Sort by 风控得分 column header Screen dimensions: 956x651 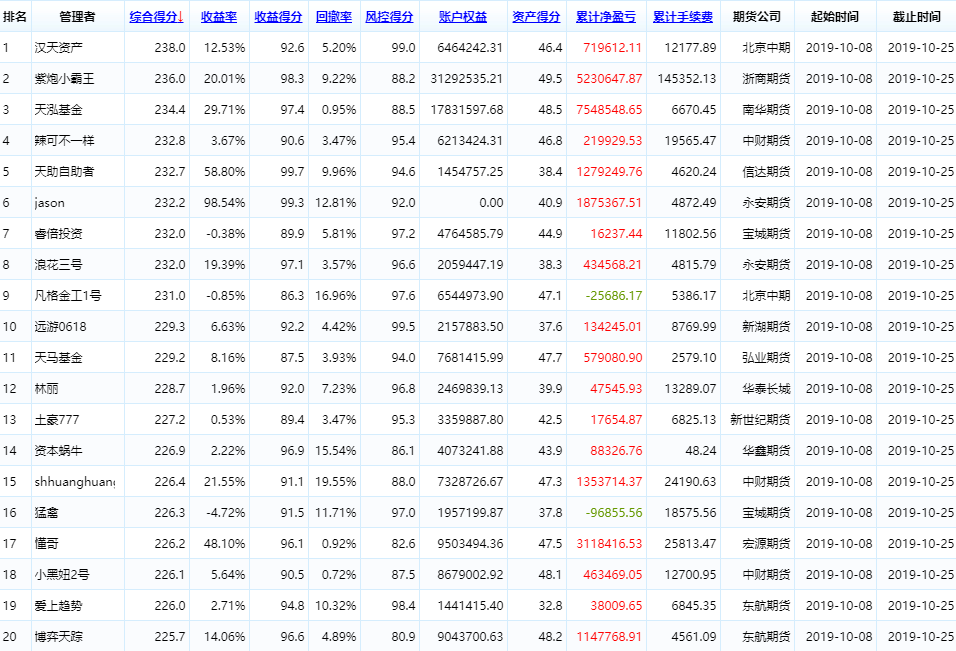(x=390, y=17)
